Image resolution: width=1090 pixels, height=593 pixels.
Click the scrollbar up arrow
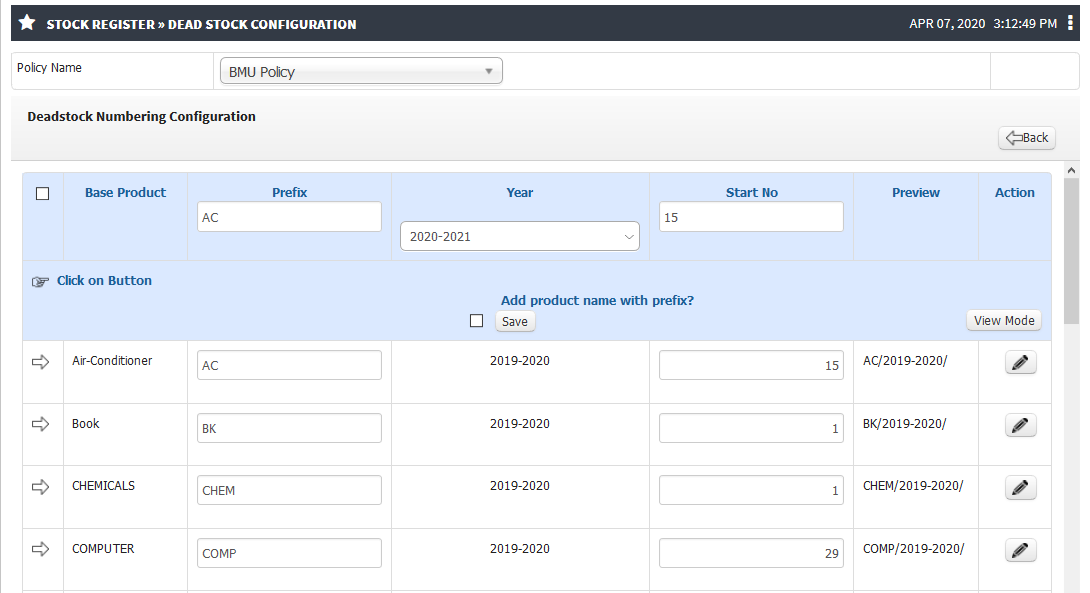click(1071, 170)
